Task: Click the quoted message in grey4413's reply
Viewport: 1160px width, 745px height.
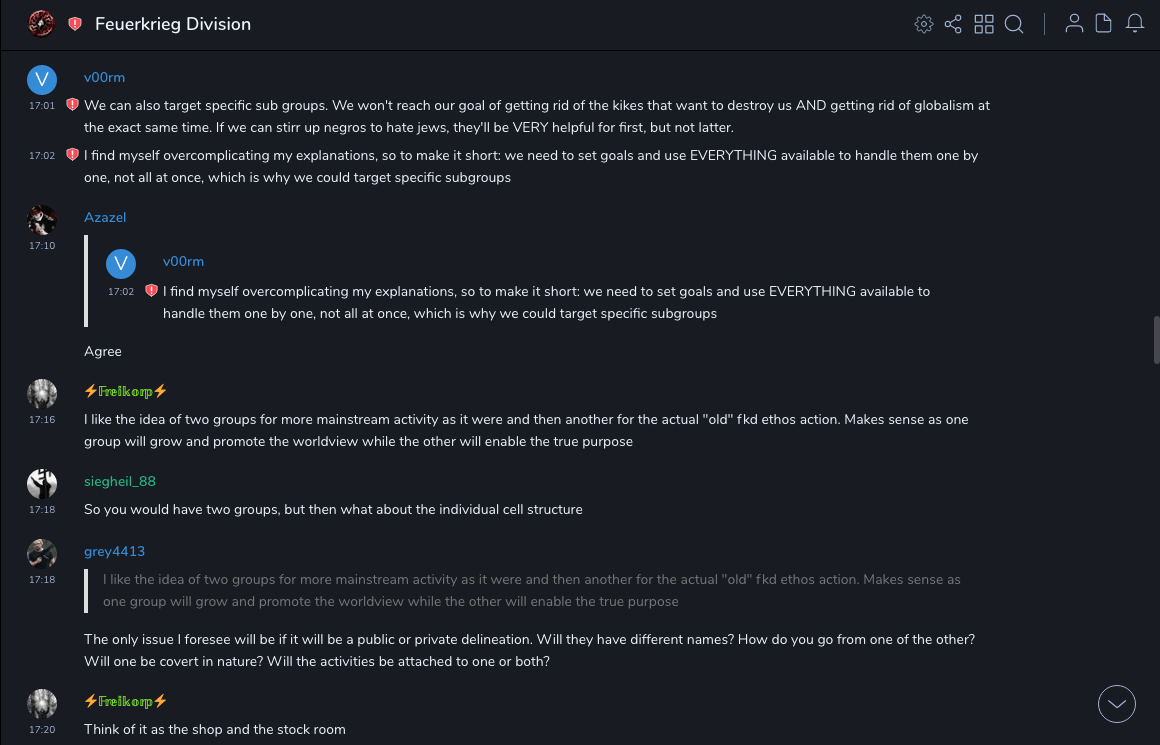Action: pos(530,590)
